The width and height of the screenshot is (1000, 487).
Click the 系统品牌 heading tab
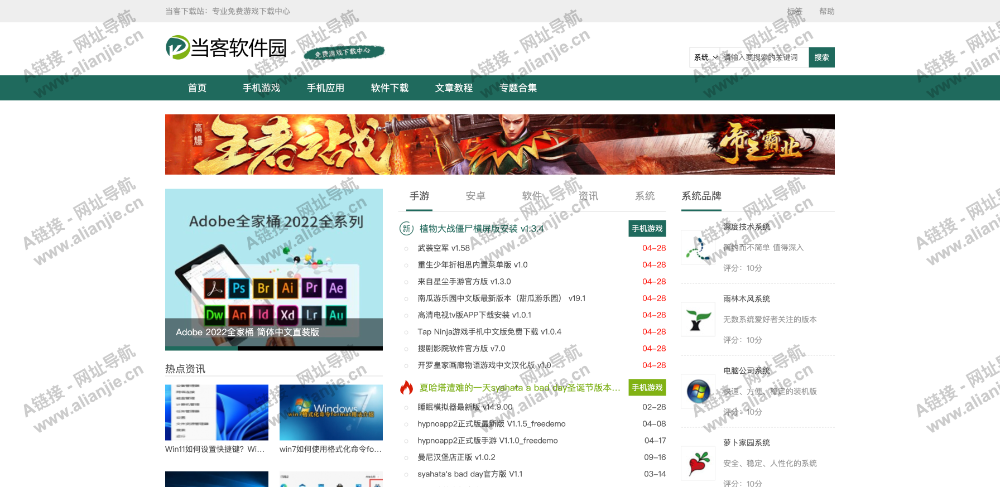coord(702,196)
